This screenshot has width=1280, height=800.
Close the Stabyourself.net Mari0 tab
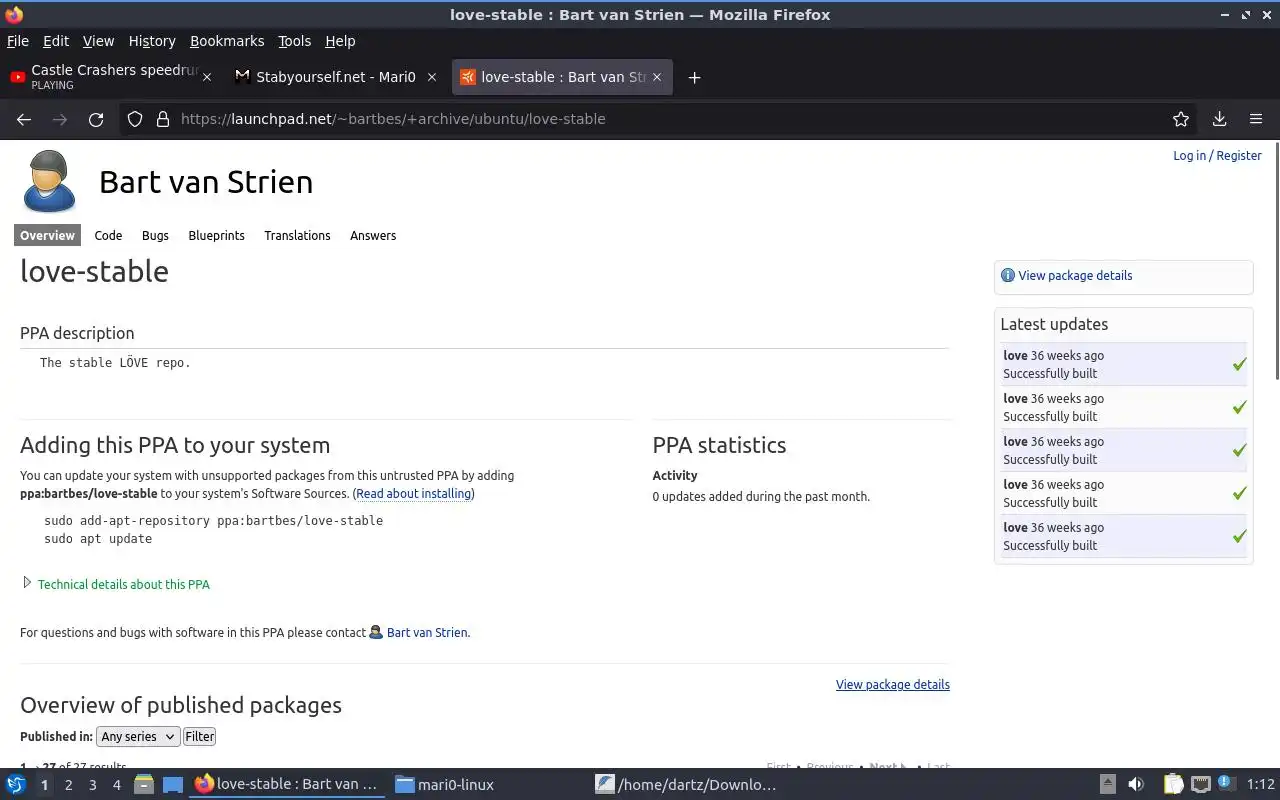[x=432, y=77]
